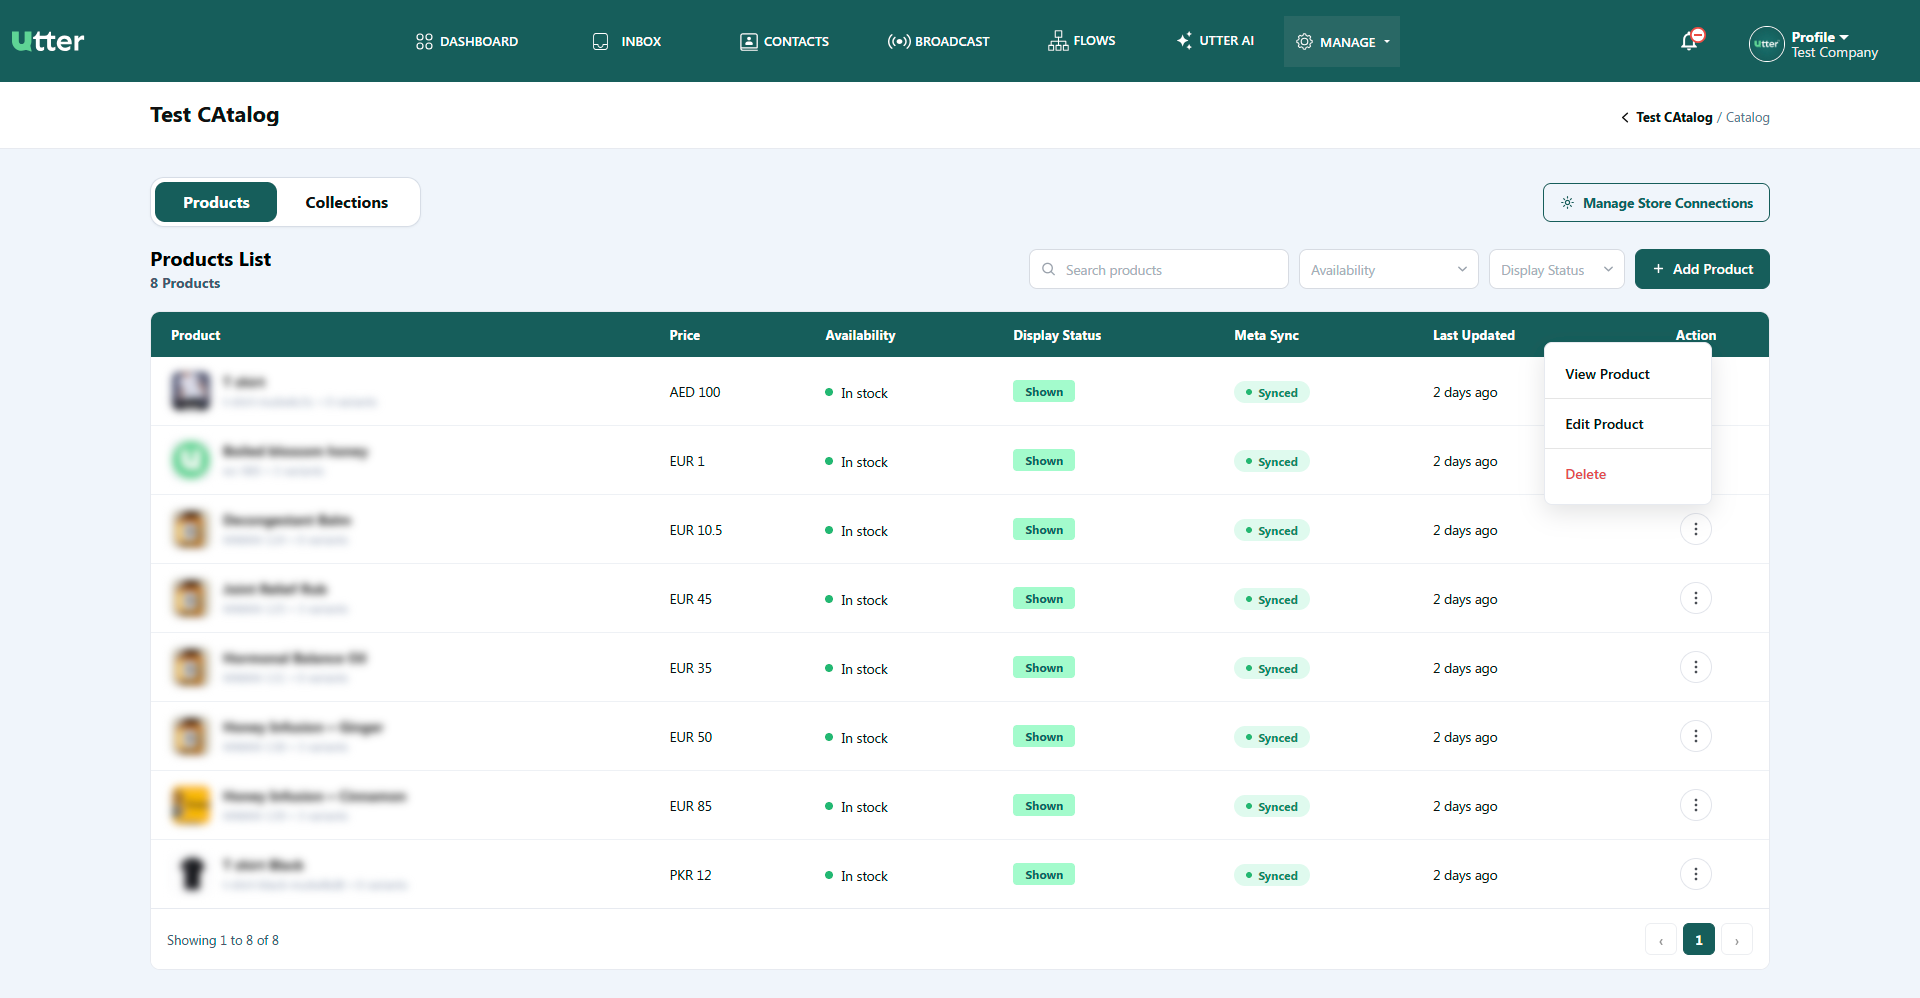Open the Broadcast section
Viewport: 1920px width, 998px height.
point(938,41)
